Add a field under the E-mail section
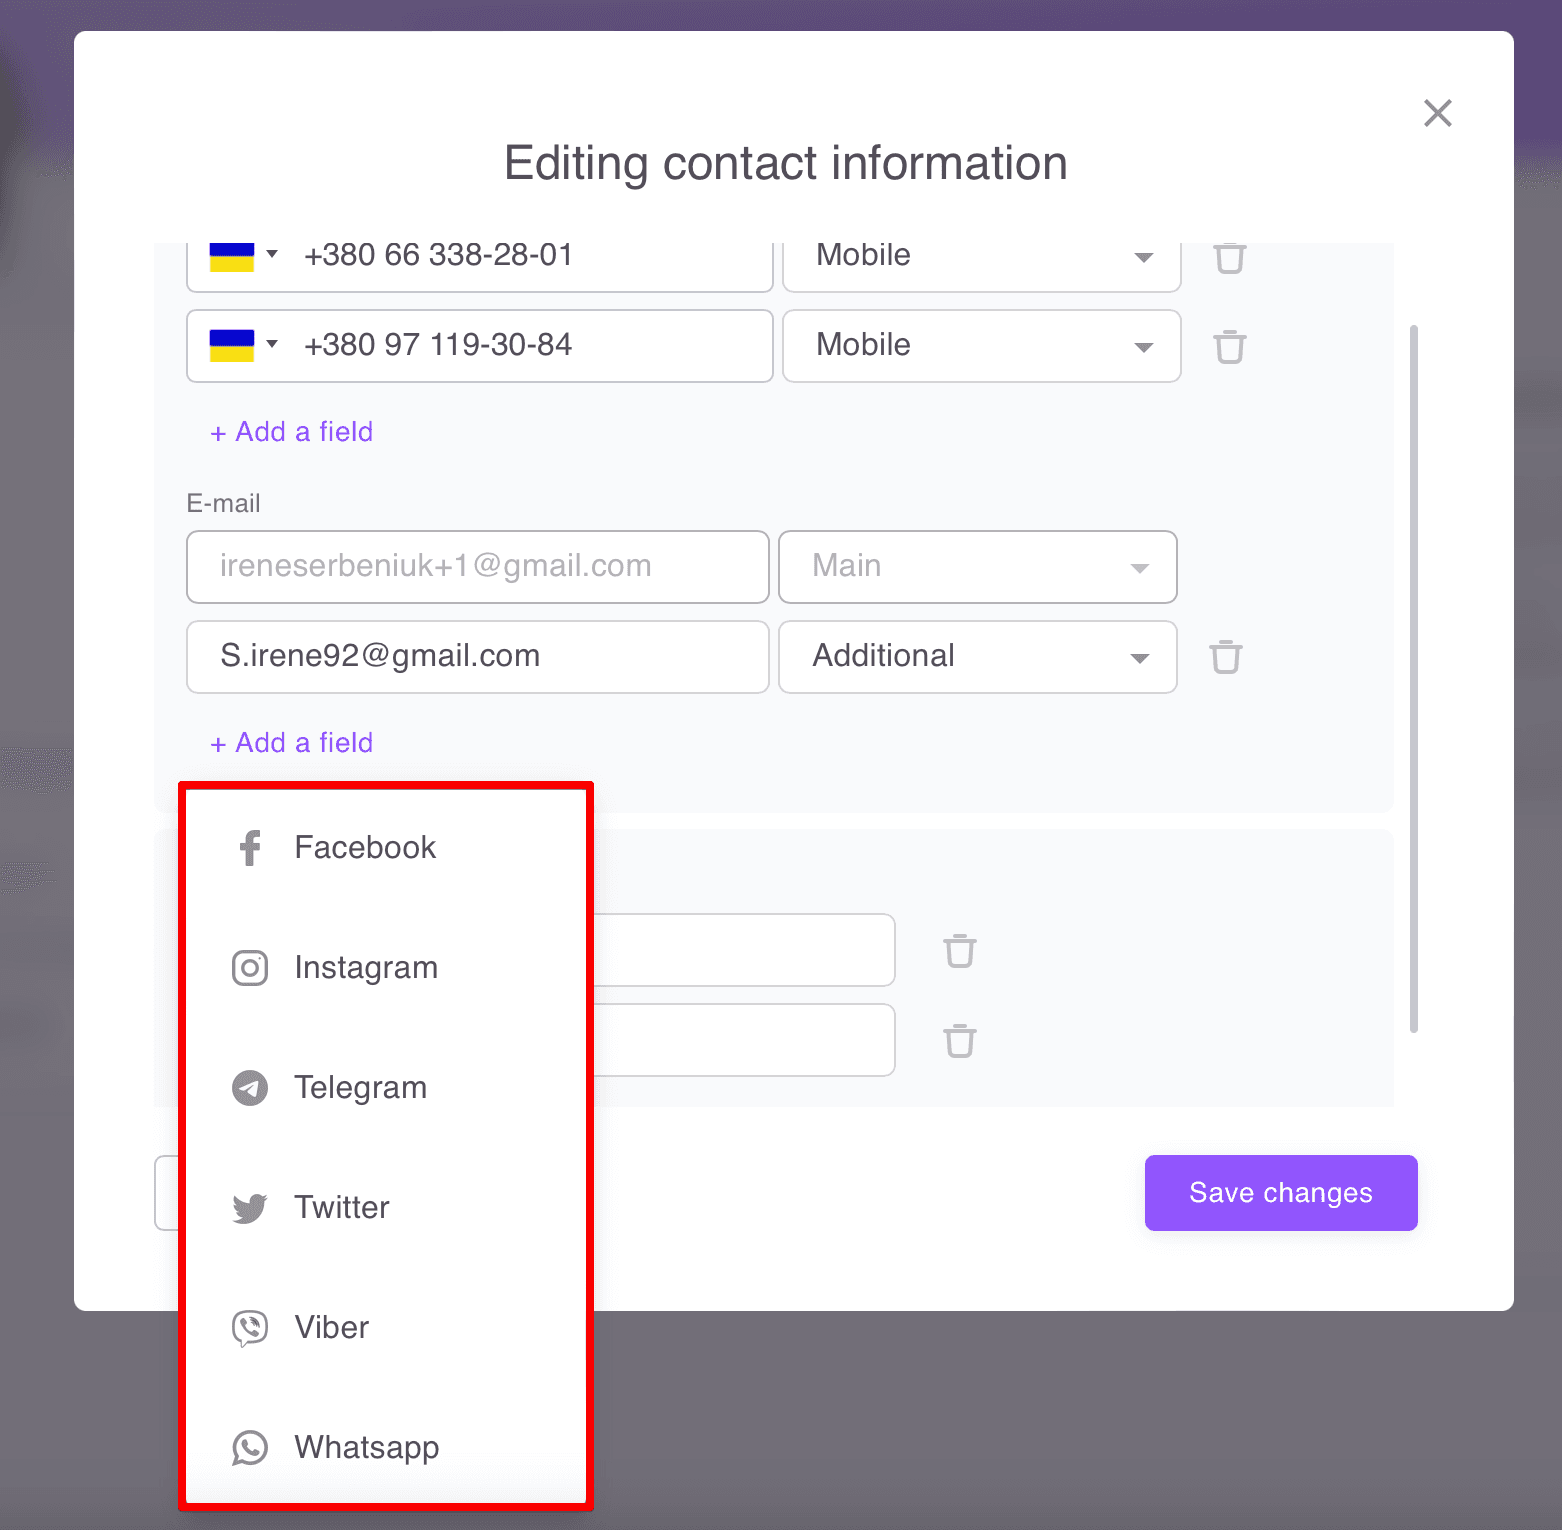Screen dimensions: 1562x1530 coord(292,743)
